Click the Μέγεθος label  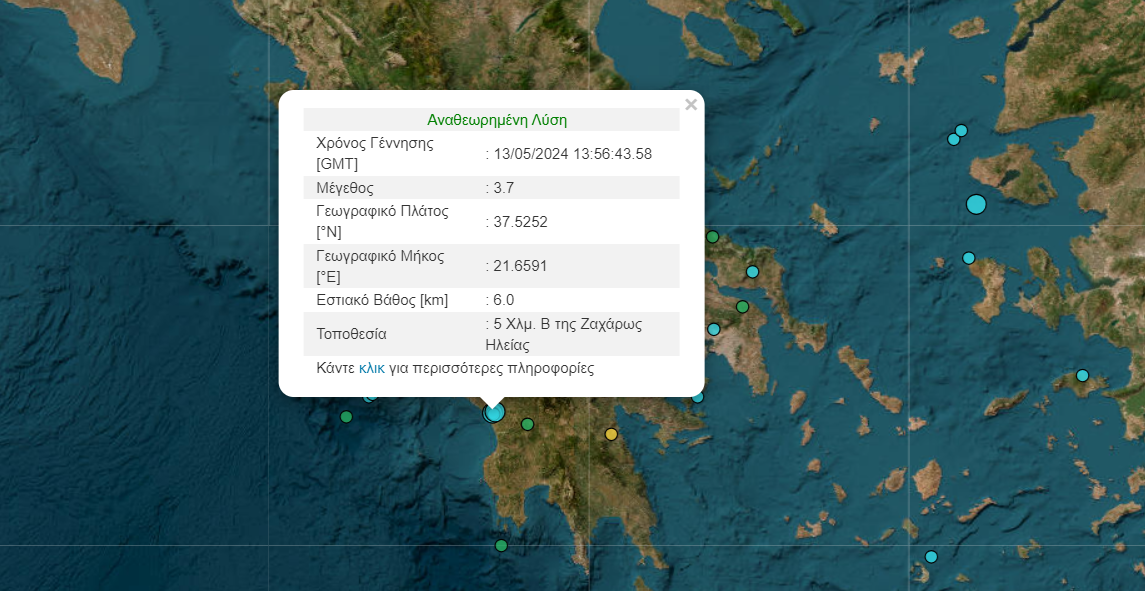pyautogui.click(x=345, y=188)
